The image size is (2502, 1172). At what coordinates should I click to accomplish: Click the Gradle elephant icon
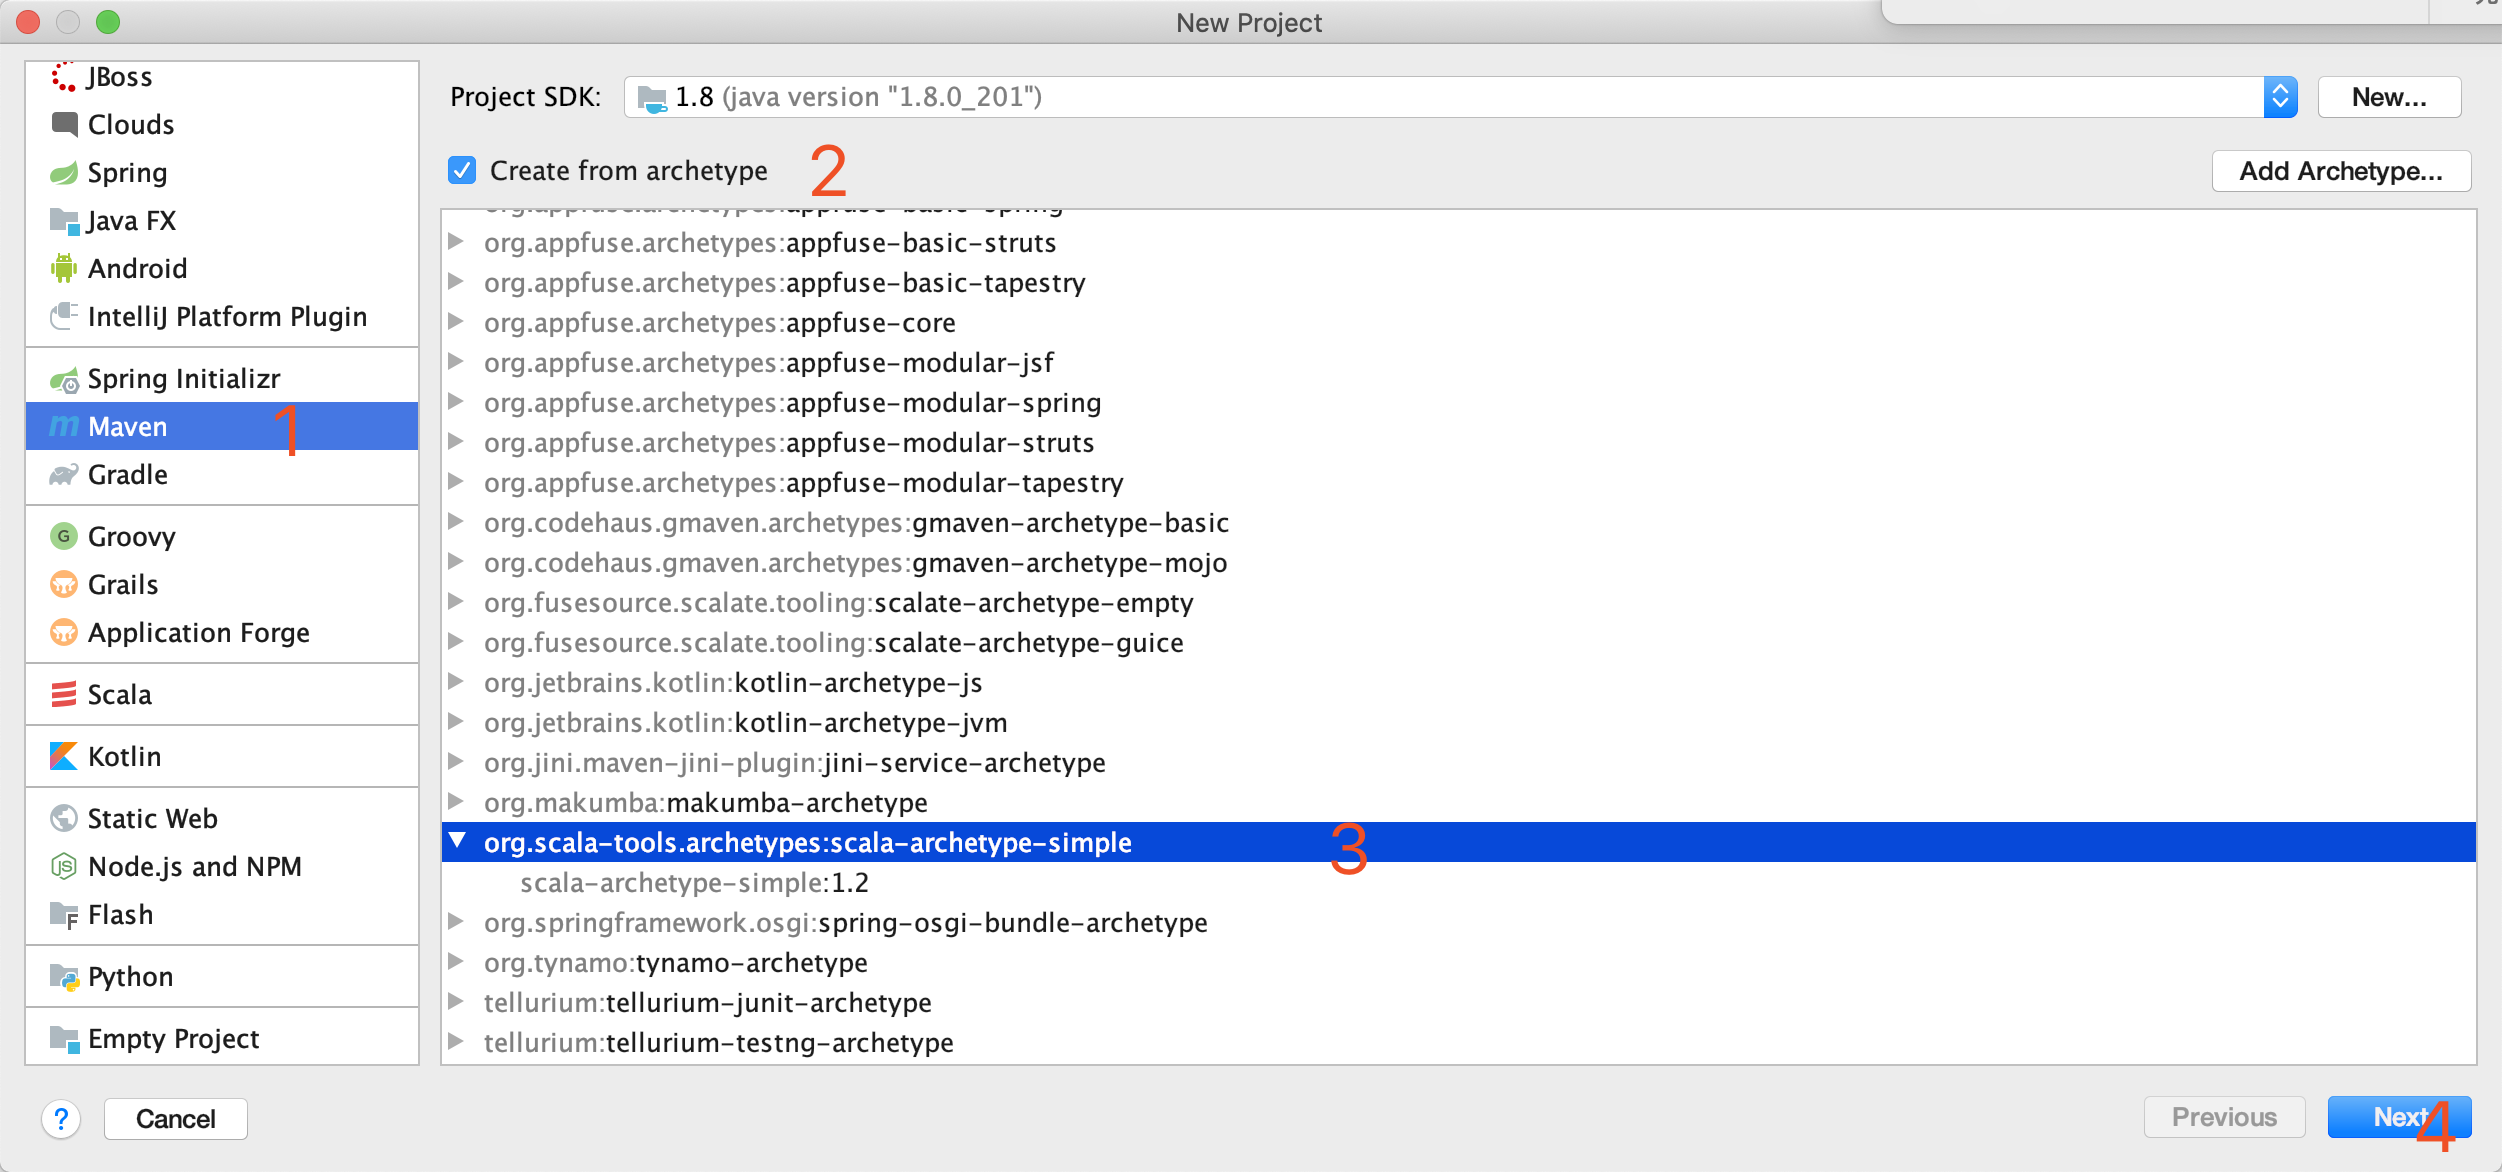point(64,475)
